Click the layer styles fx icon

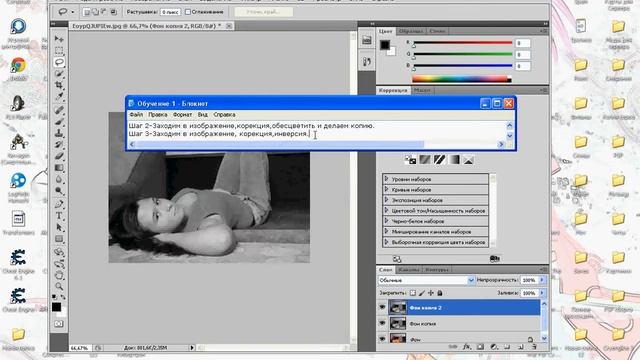(x=467, y=347)
